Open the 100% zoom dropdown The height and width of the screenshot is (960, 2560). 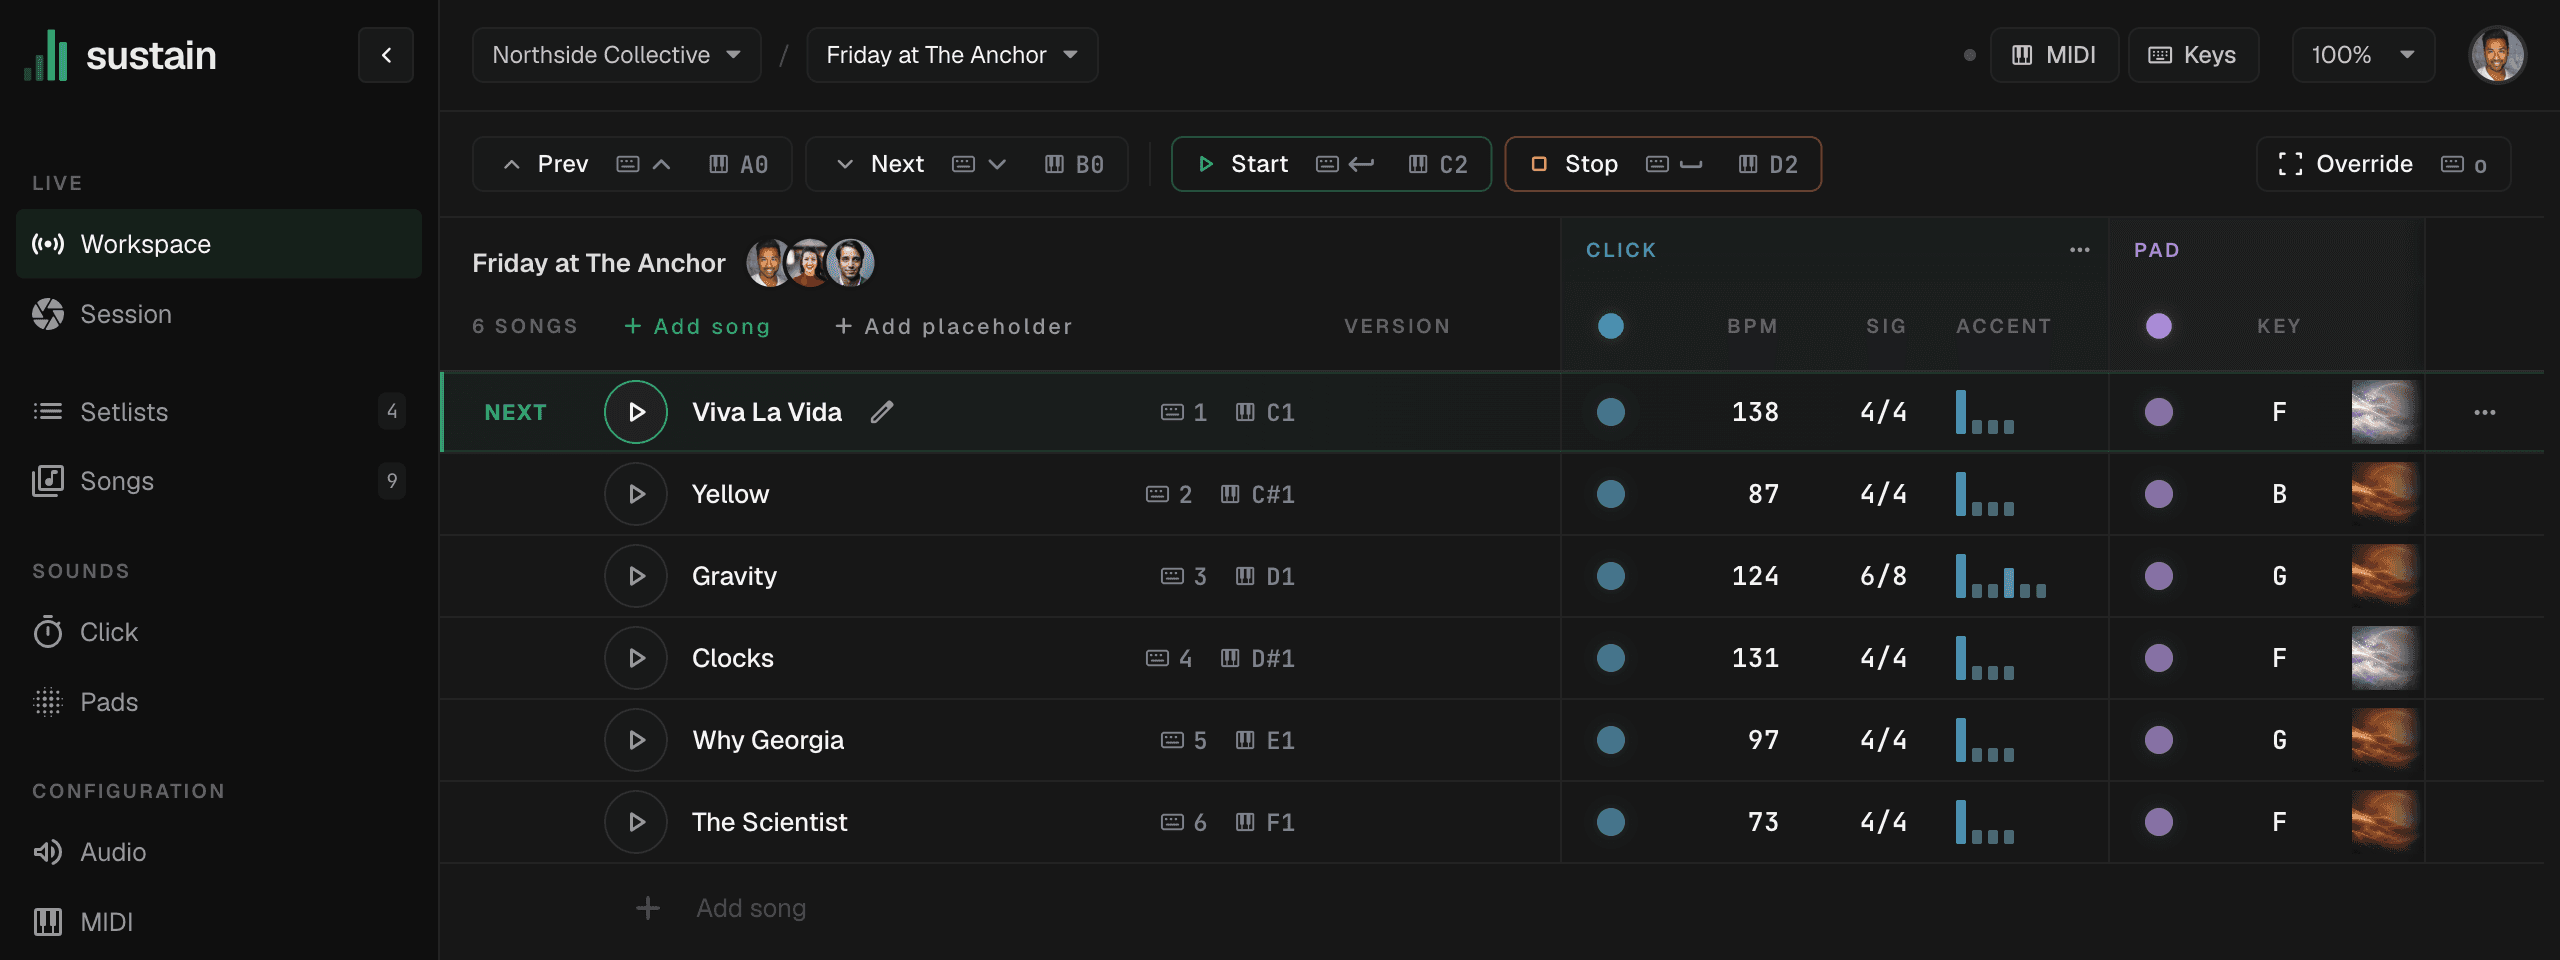(x=2363, y=55)
